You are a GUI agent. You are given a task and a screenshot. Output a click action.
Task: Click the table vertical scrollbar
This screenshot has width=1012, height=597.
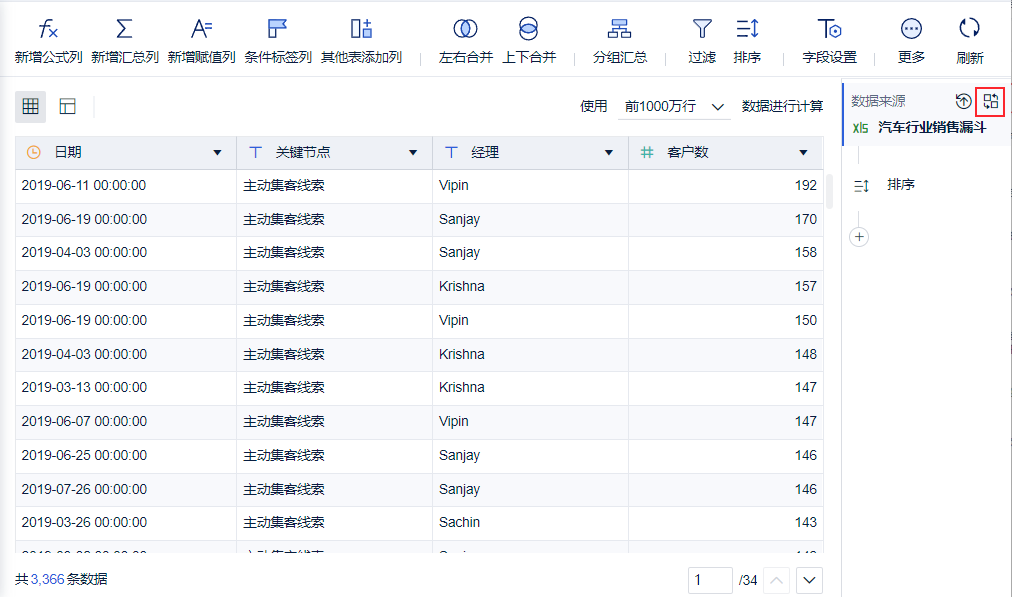pyautogui.click(x=829, y=190)
